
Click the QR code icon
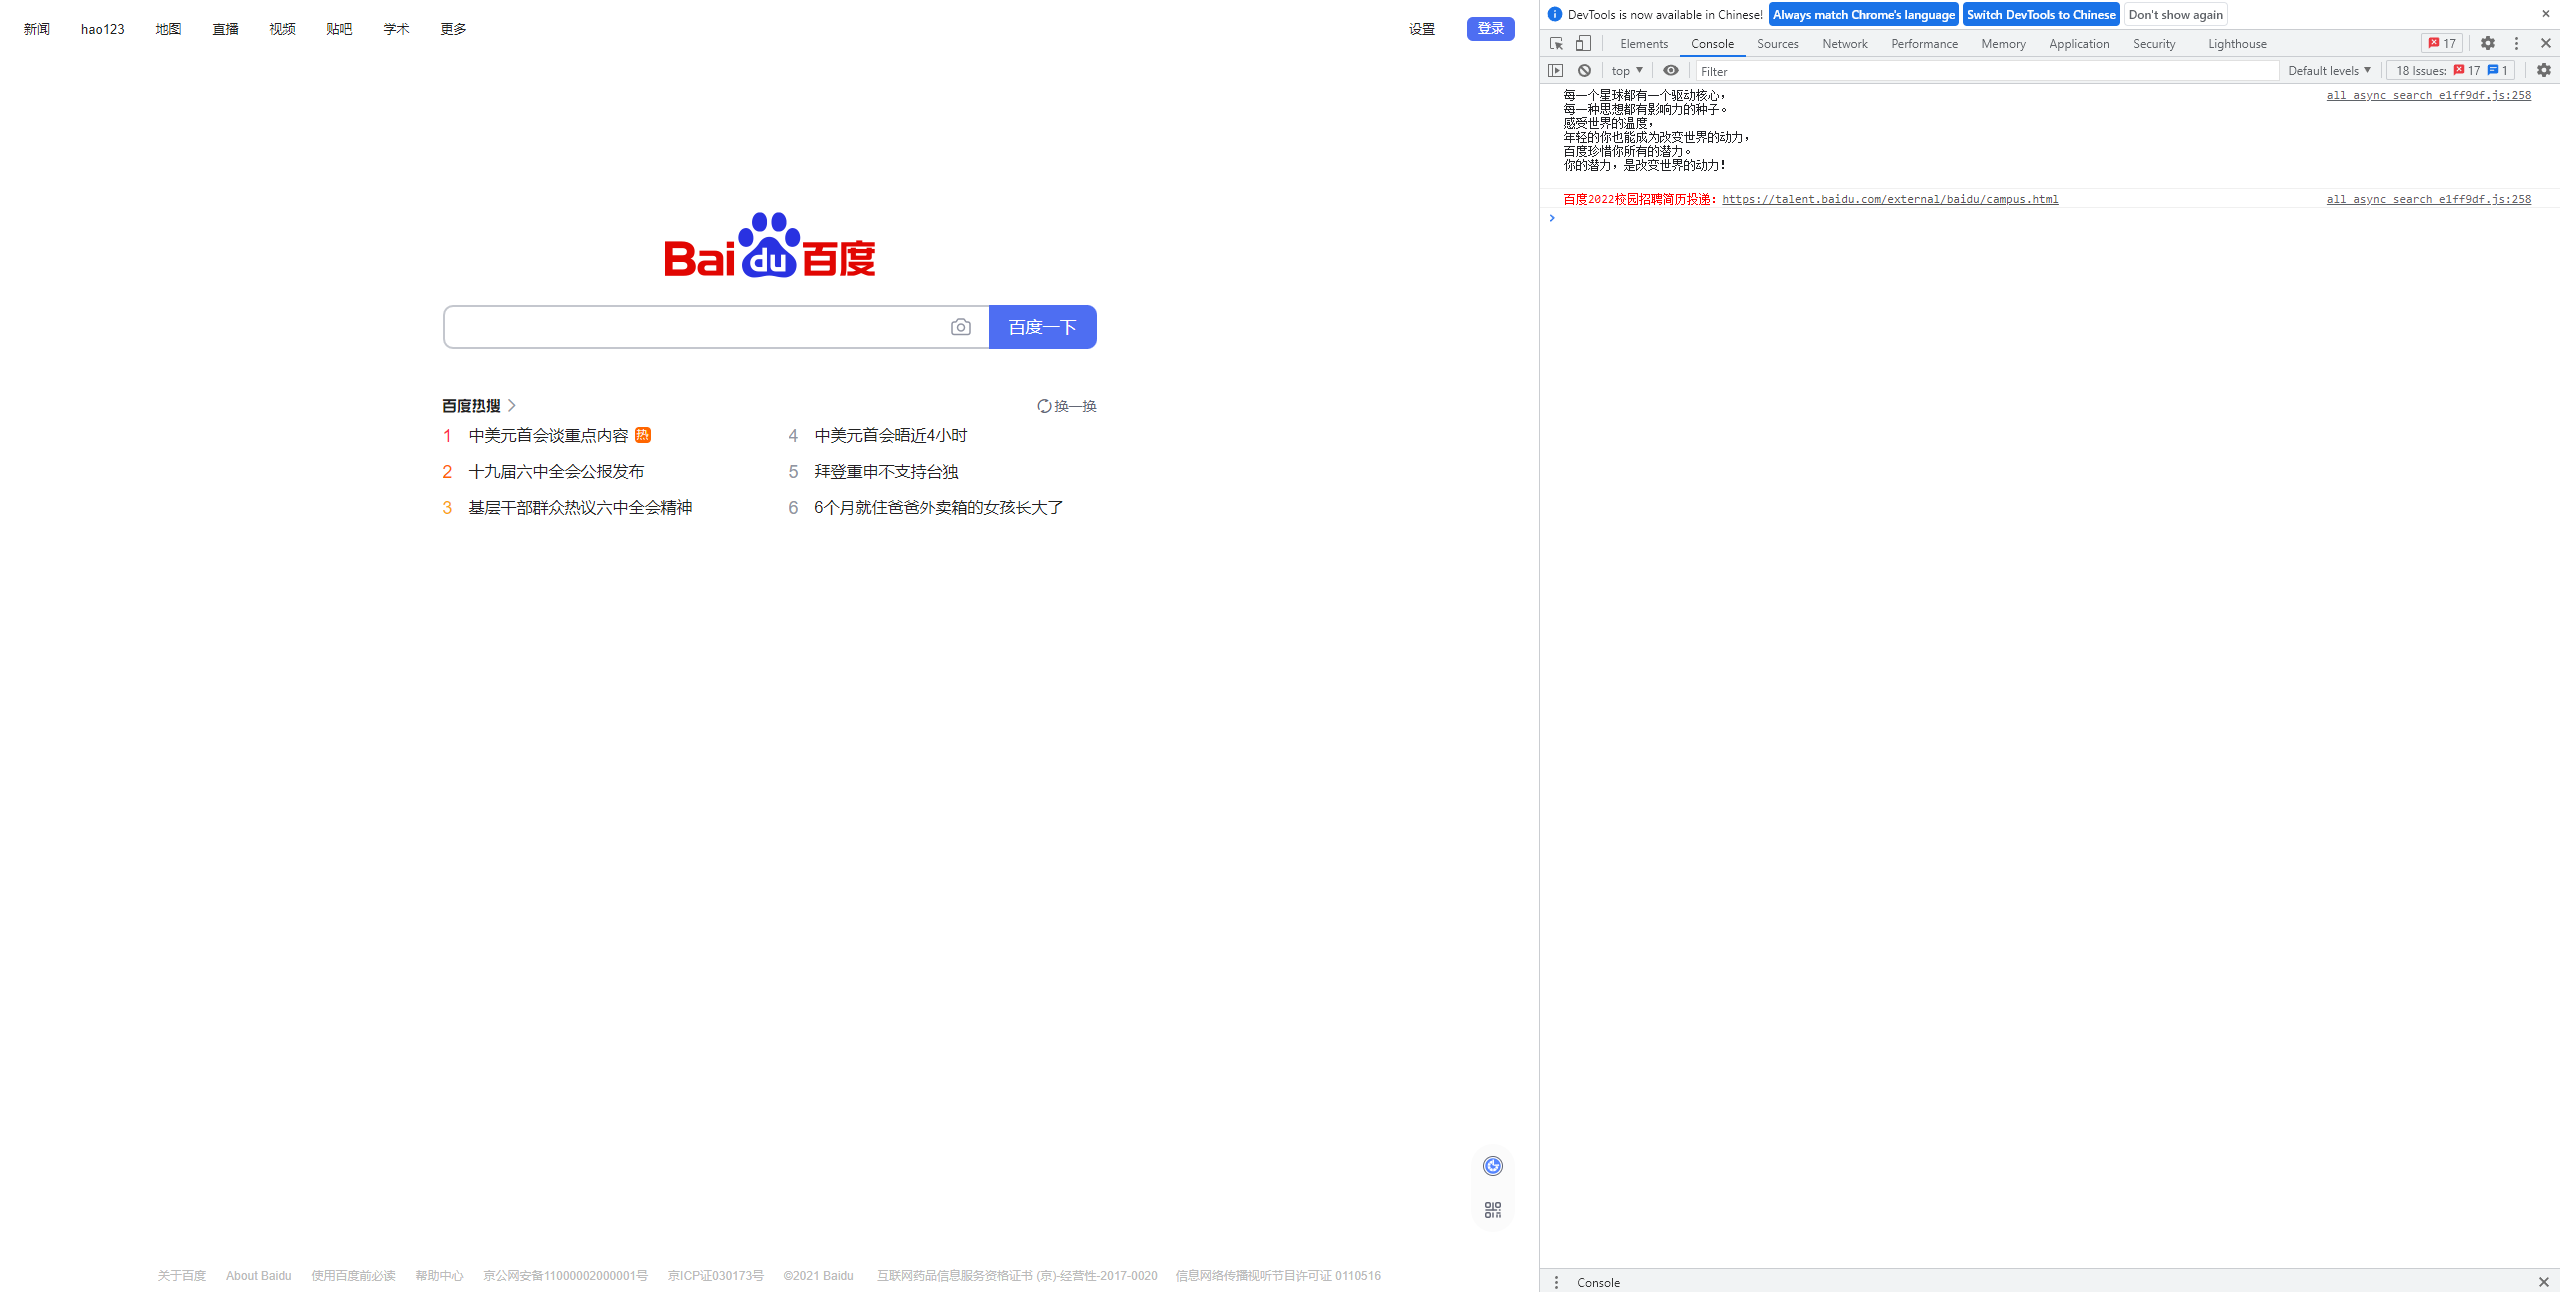click(1492, 1210)
